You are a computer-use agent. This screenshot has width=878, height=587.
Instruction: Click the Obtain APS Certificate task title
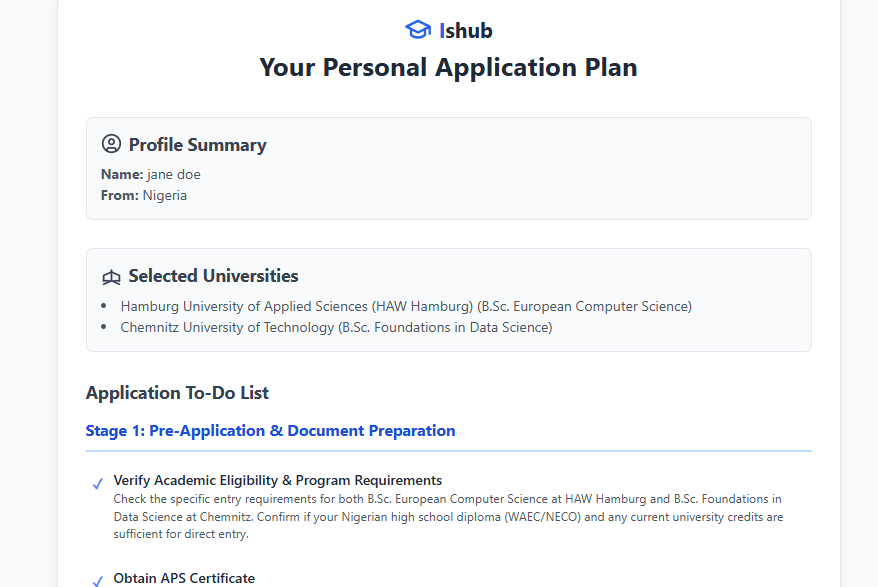pyautogui.click(x=184, y=578)
